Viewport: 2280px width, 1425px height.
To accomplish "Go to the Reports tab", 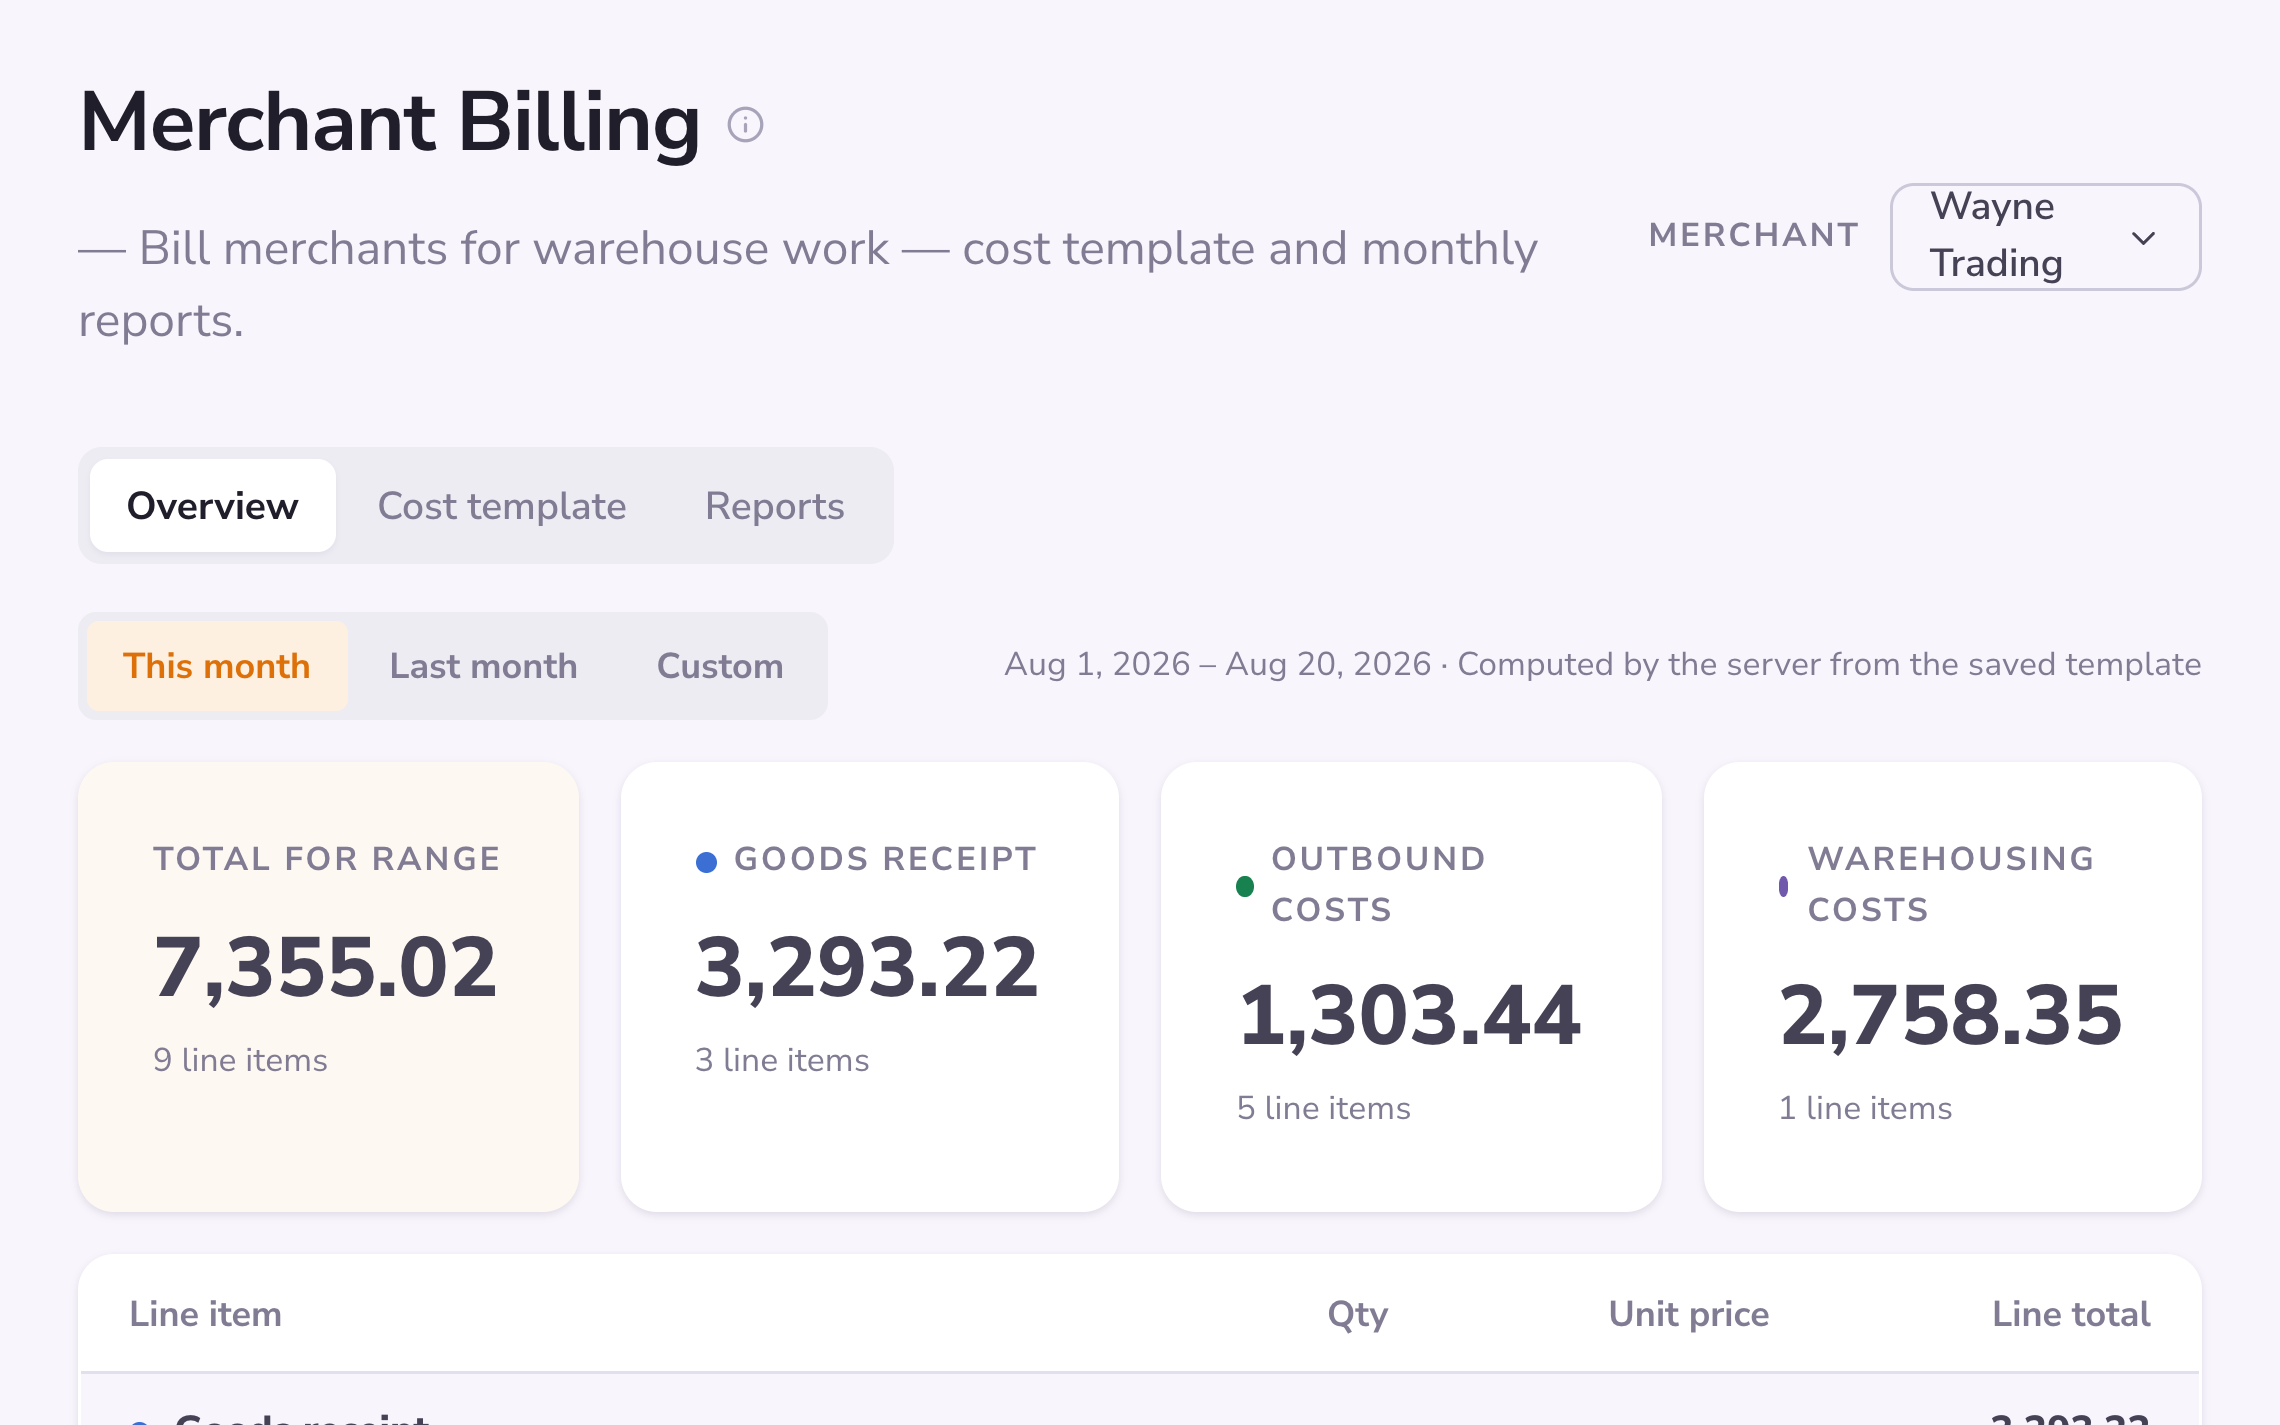I will coord(775,506).
